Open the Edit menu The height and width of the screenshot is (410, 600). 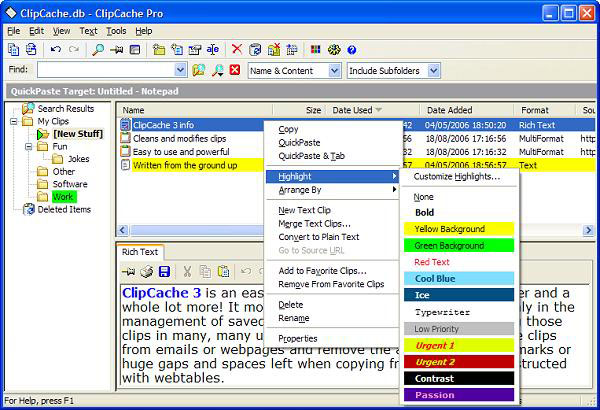coord(37,31)
